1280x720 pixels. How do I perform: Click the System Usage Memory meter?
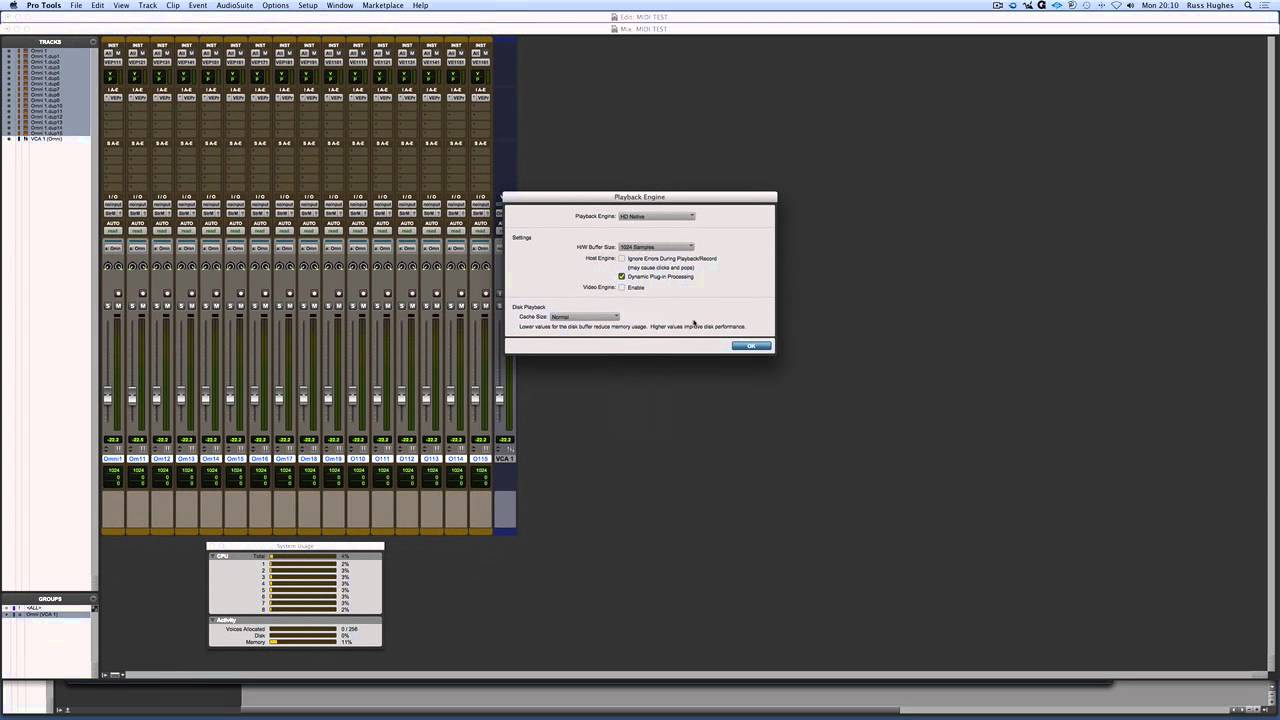[302, 642]
